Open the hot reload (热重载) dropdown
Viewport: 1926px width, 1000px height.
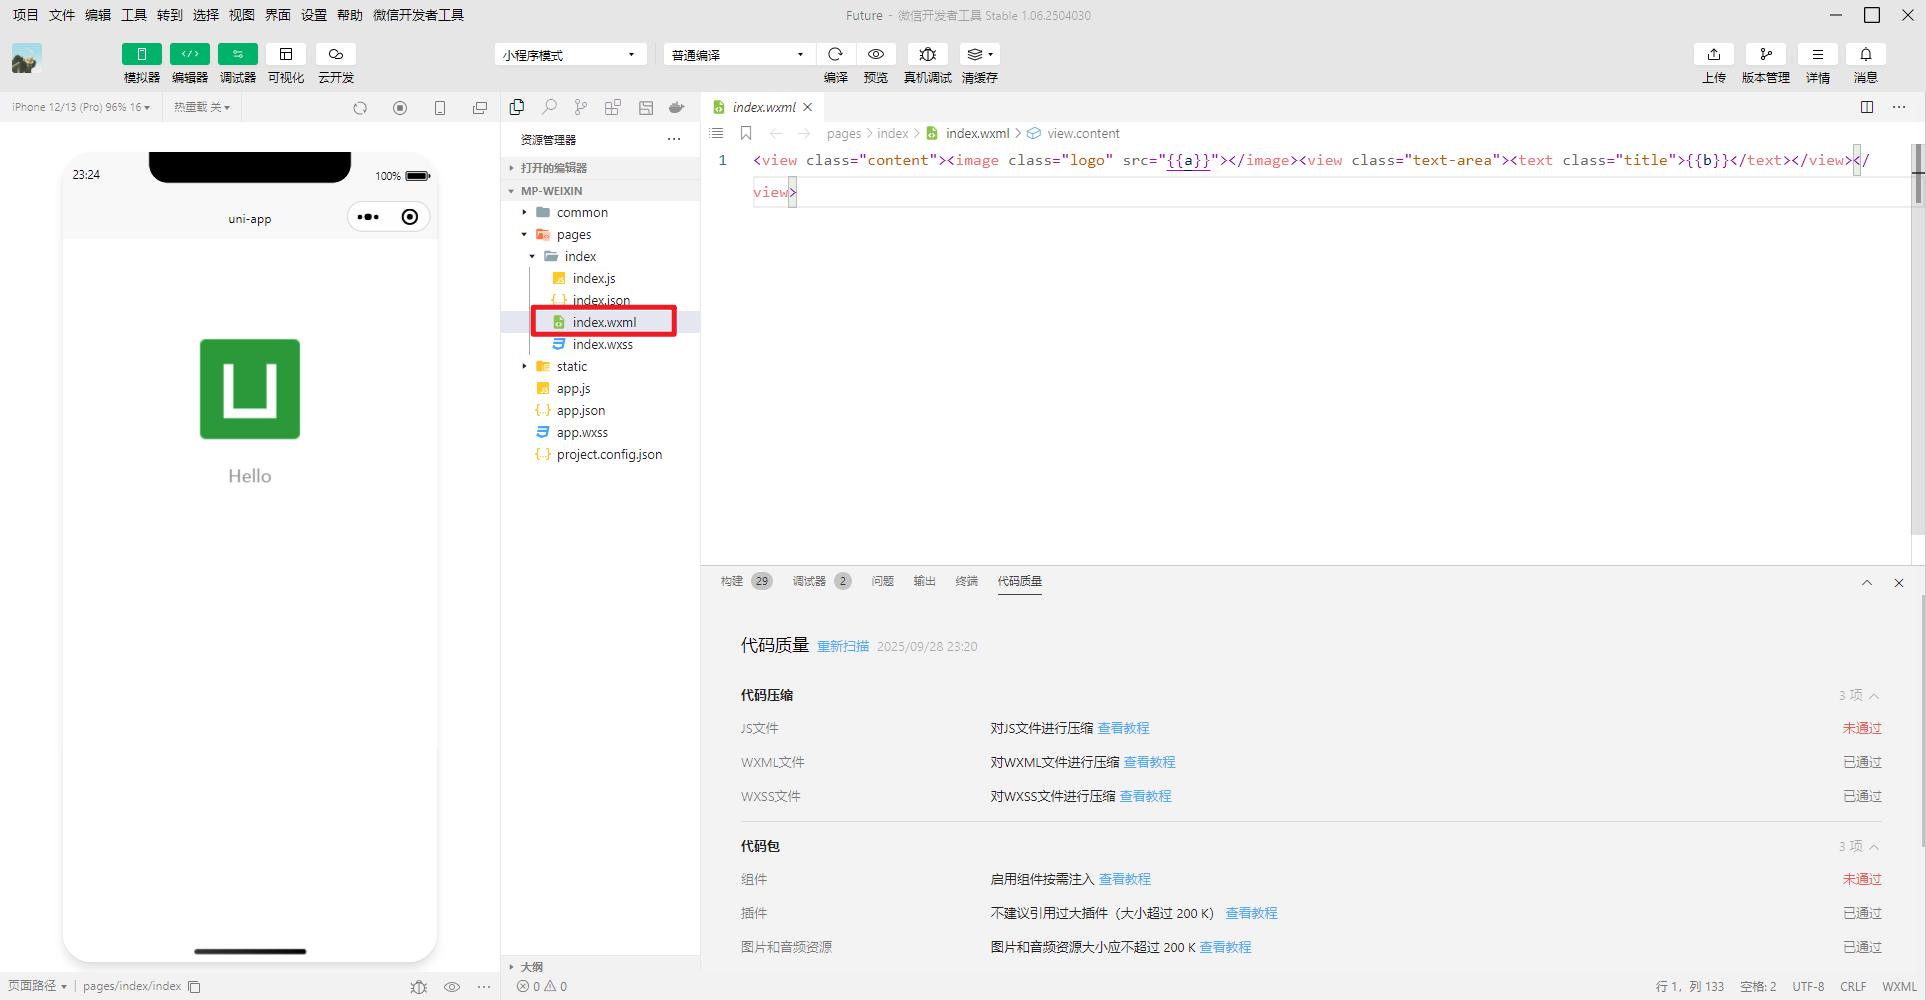pos(202,107)
